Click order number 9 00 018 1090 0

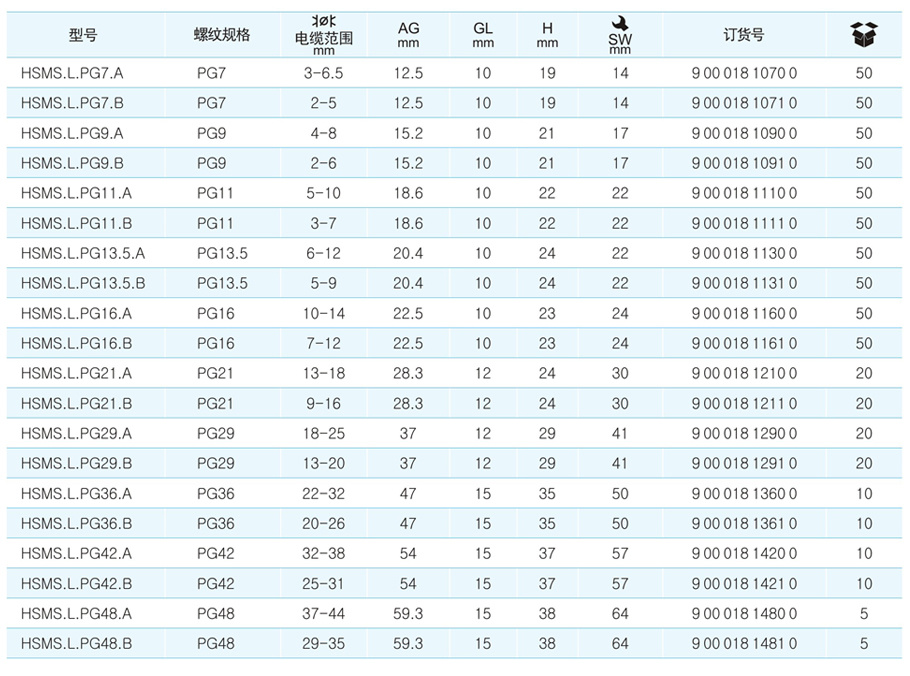click(x=744, y=133)
